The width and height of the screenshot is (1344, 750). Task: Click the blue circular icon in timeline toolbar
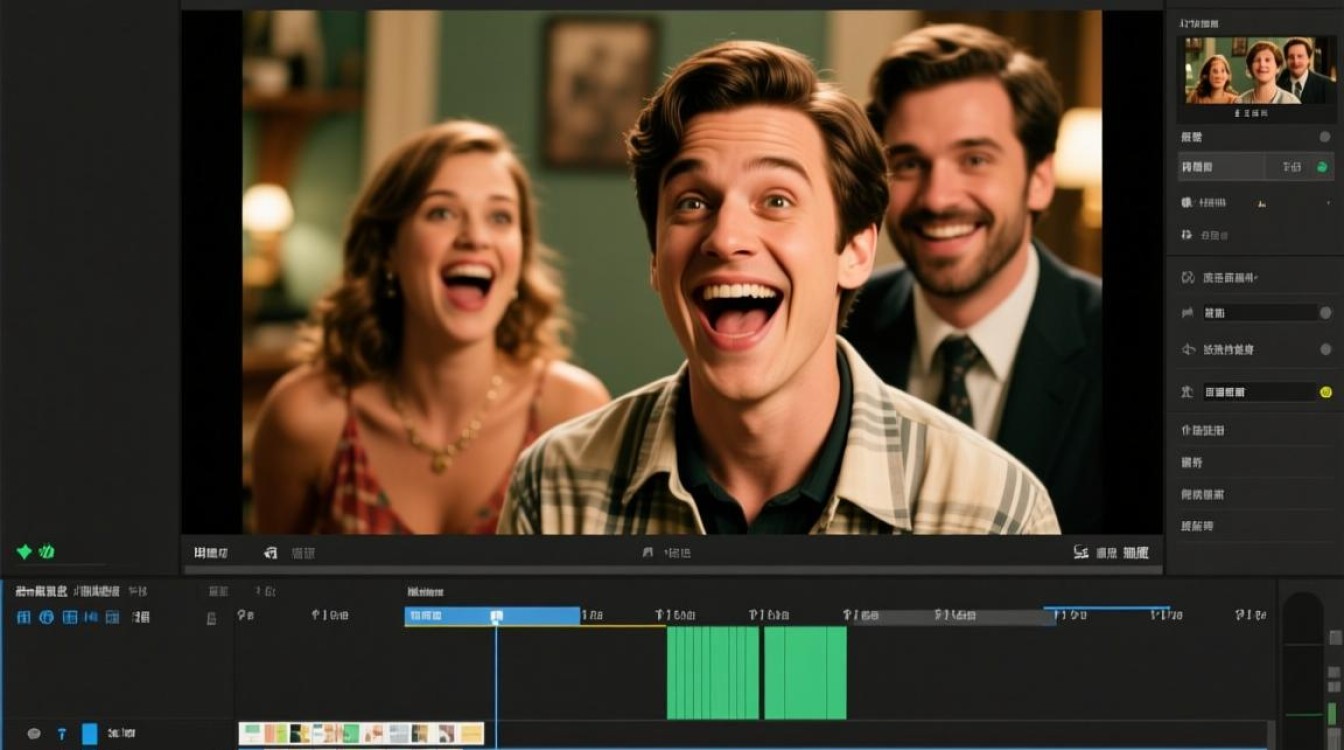[x=46, y=617]
